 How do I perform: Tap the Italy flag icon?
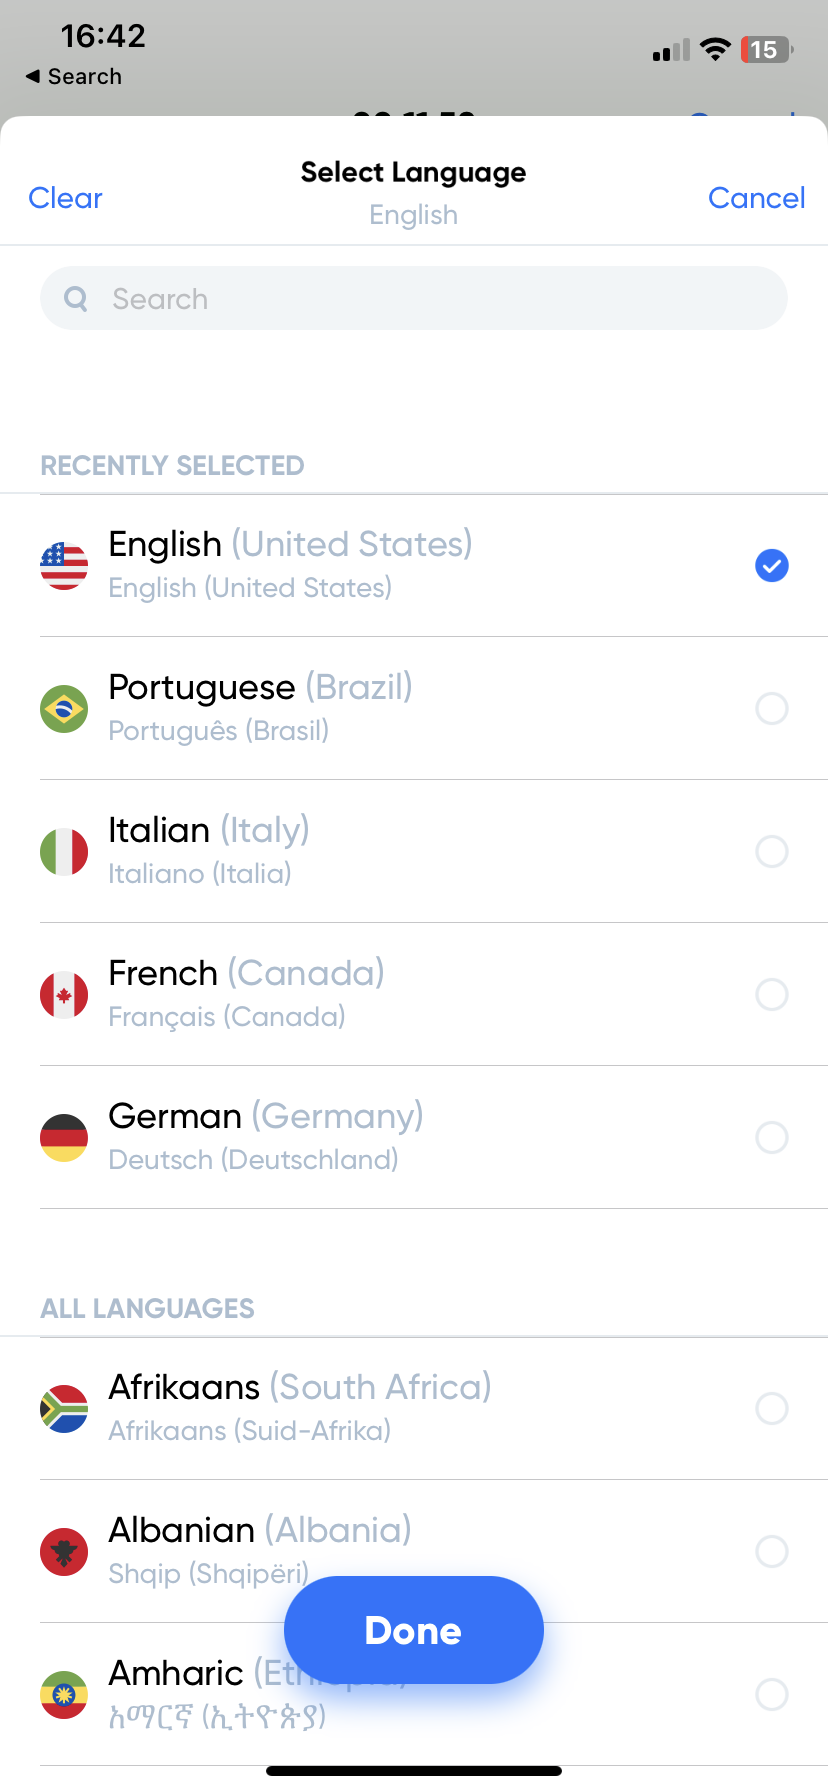coord(64,852)
